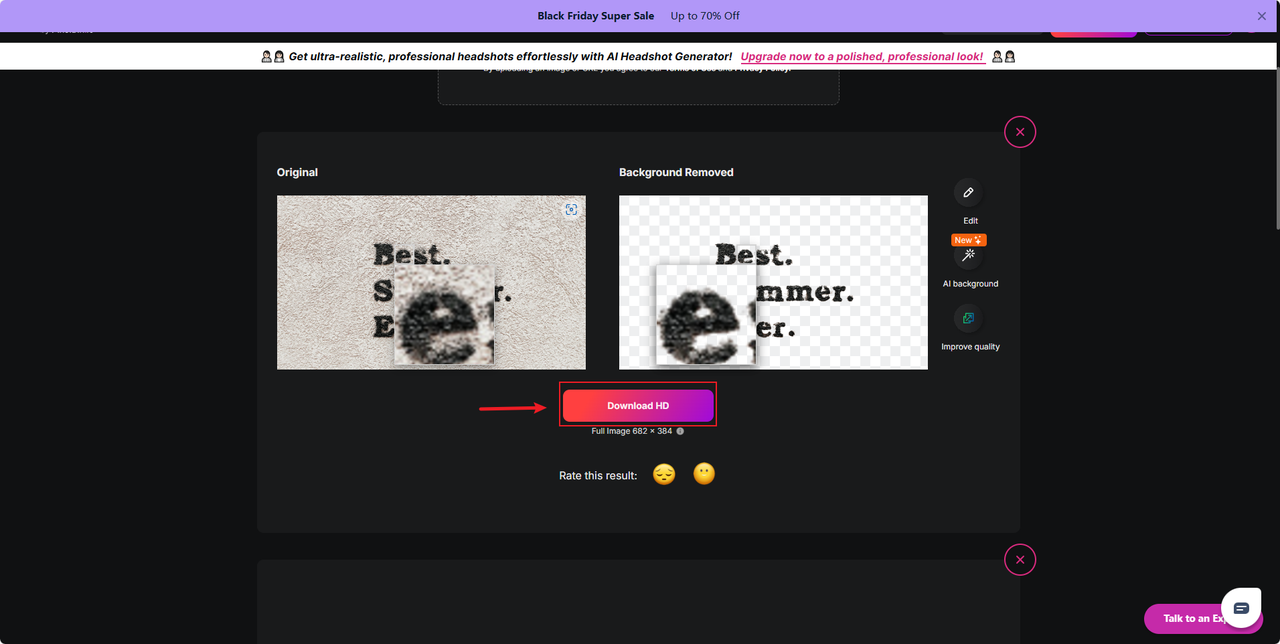1280x644 pixels.
Task: Dismiss the second result card below
Action: (1020, 560)
